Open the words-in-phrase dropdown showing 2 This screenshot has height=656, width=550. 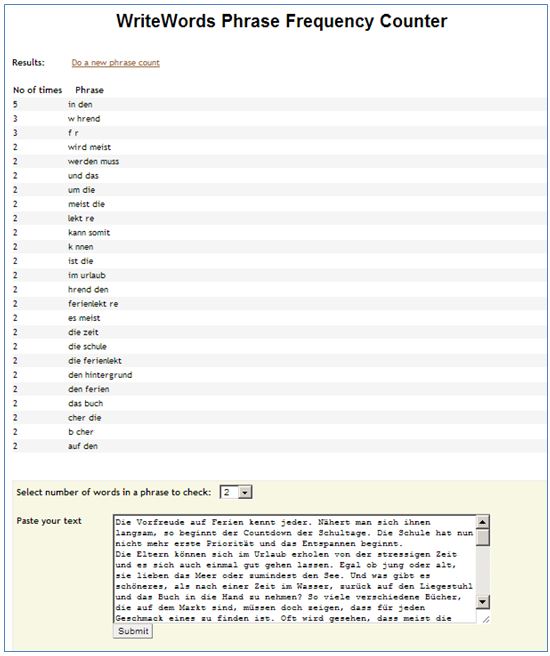pyautogui.click(x=236, y=492)
